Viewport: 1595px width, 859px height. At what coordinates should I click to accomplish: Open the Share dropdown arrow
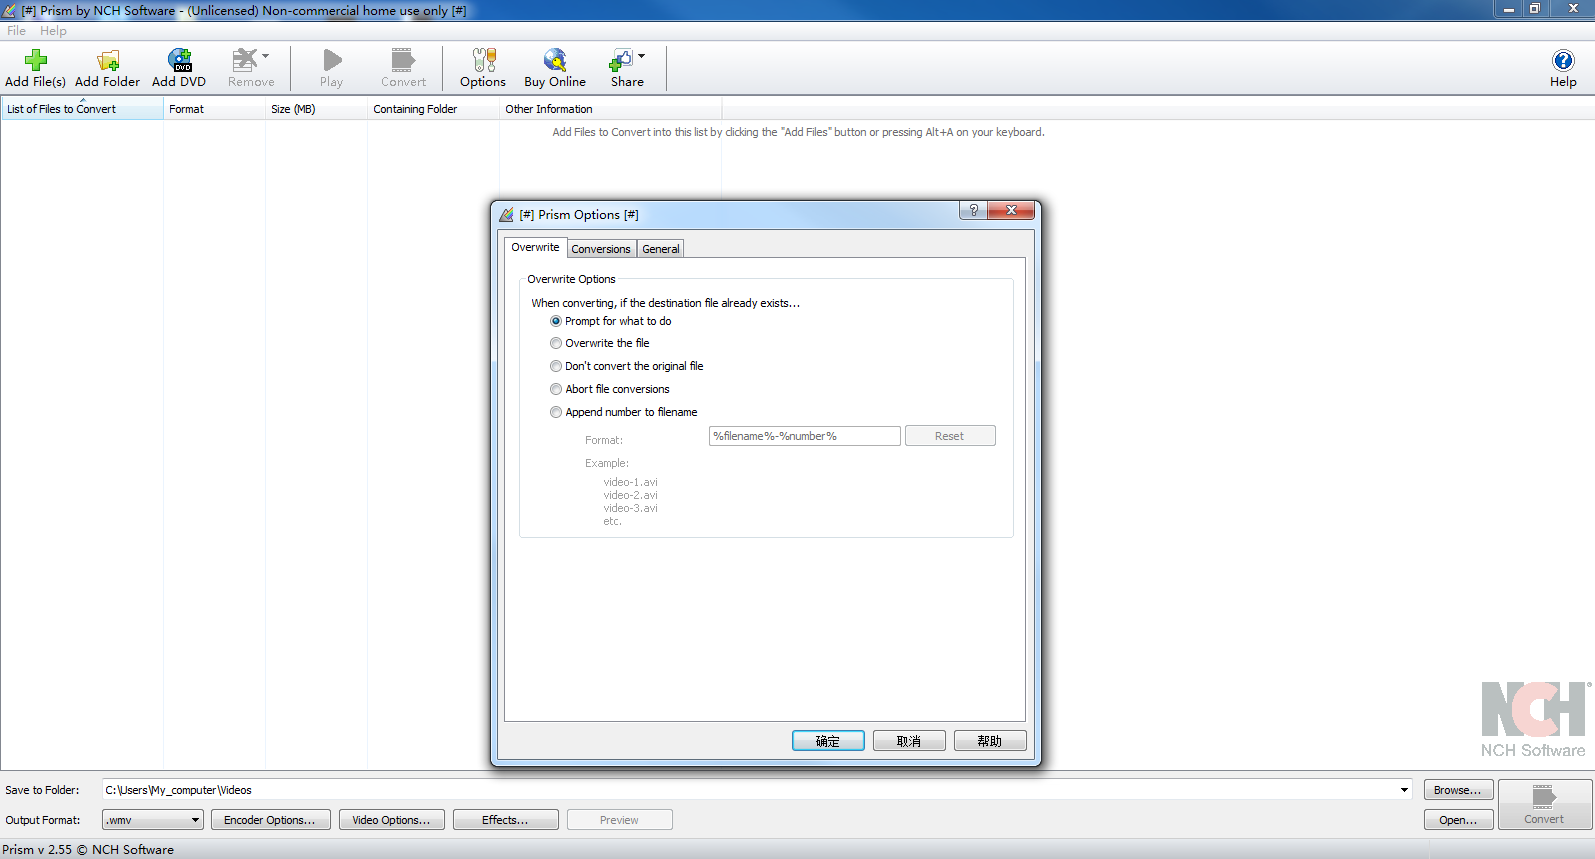coord(642,56)
